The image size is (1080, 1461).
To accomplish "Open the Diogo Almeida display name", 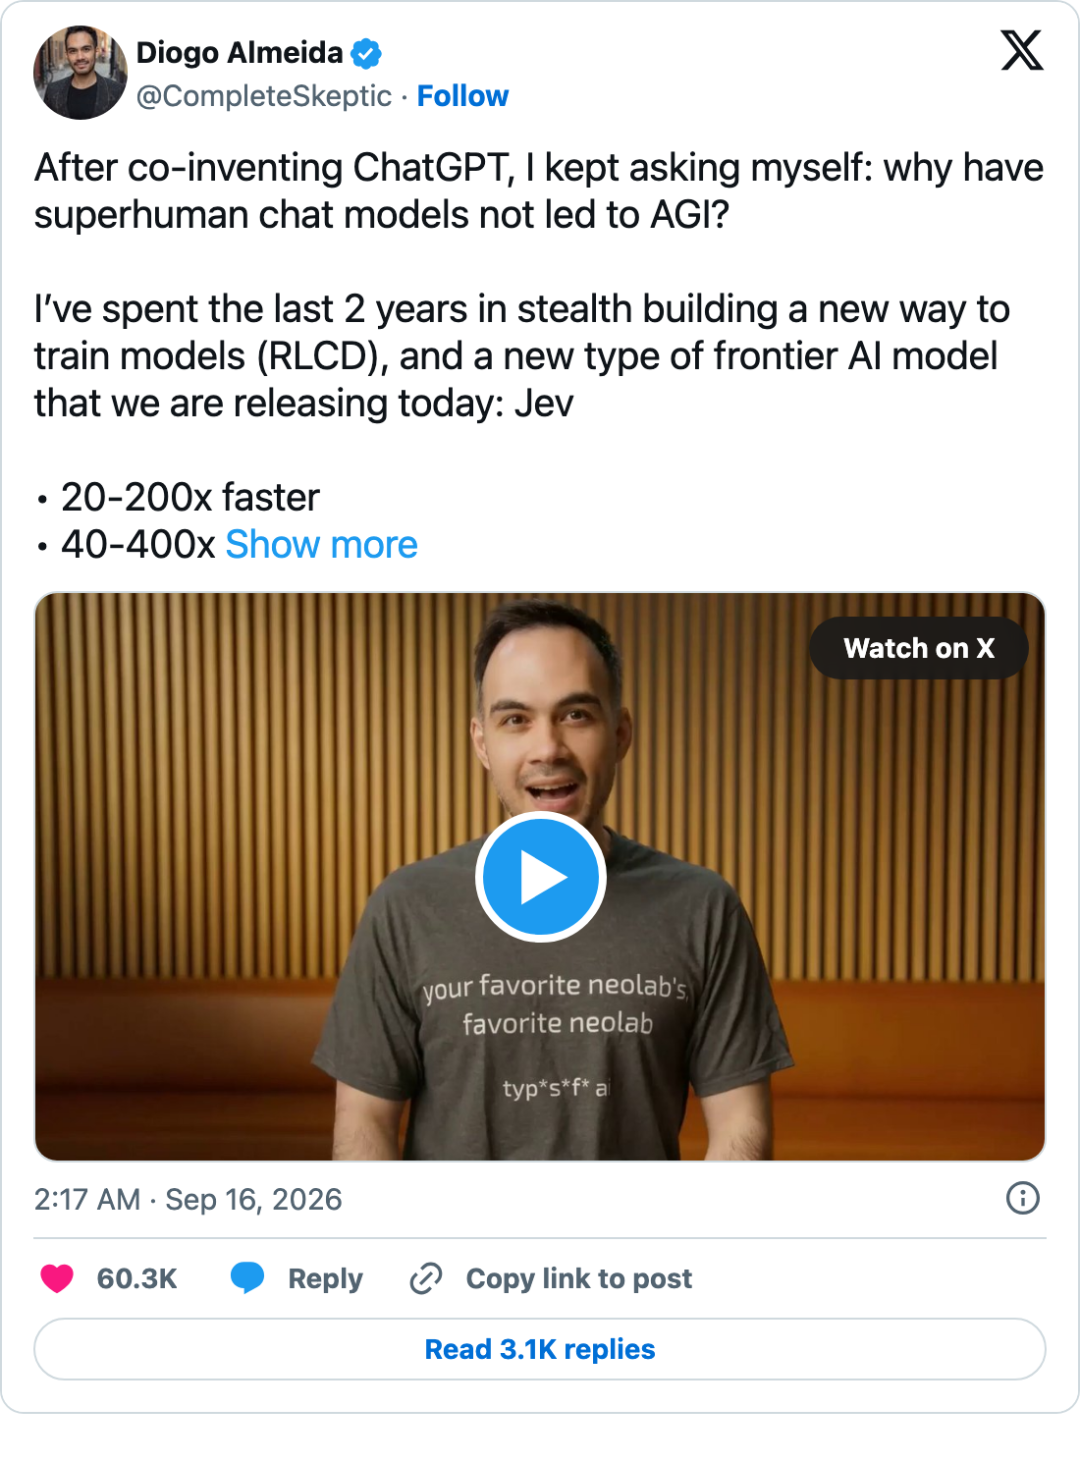I will click(x=239, y=53).
